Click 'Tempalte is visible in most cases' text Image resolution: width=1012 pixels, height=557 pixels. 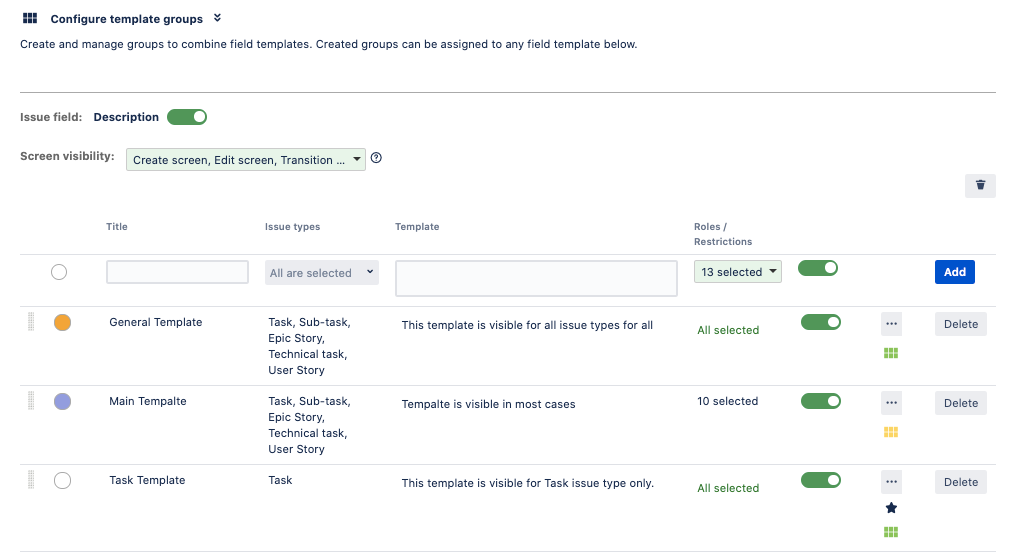[x=488, y=404]
